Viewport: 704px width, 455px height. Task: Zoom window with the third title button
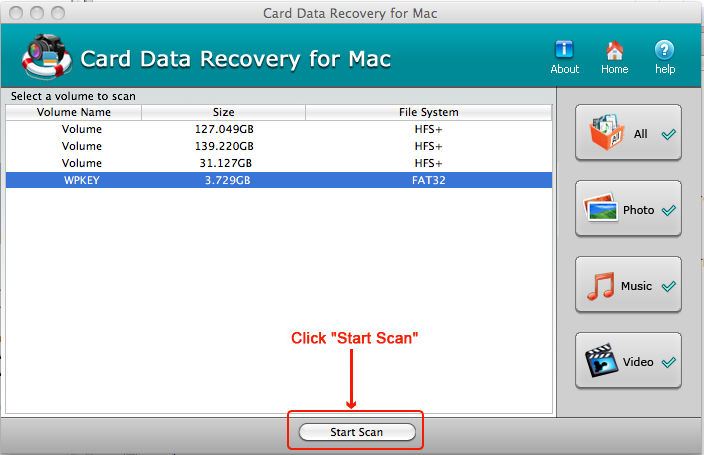click(x=57, y=13)
